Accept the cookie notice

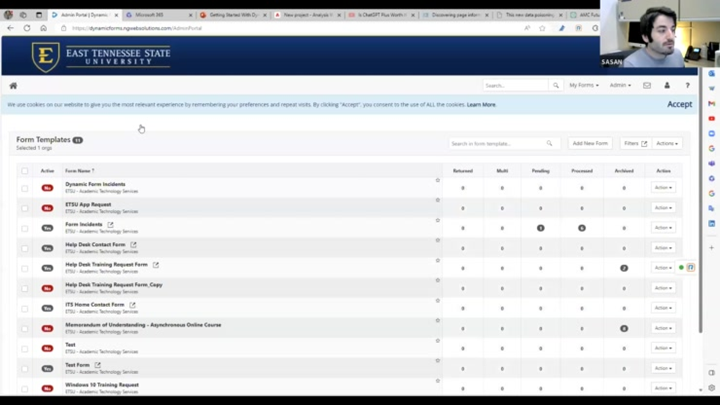coord(679,104)
